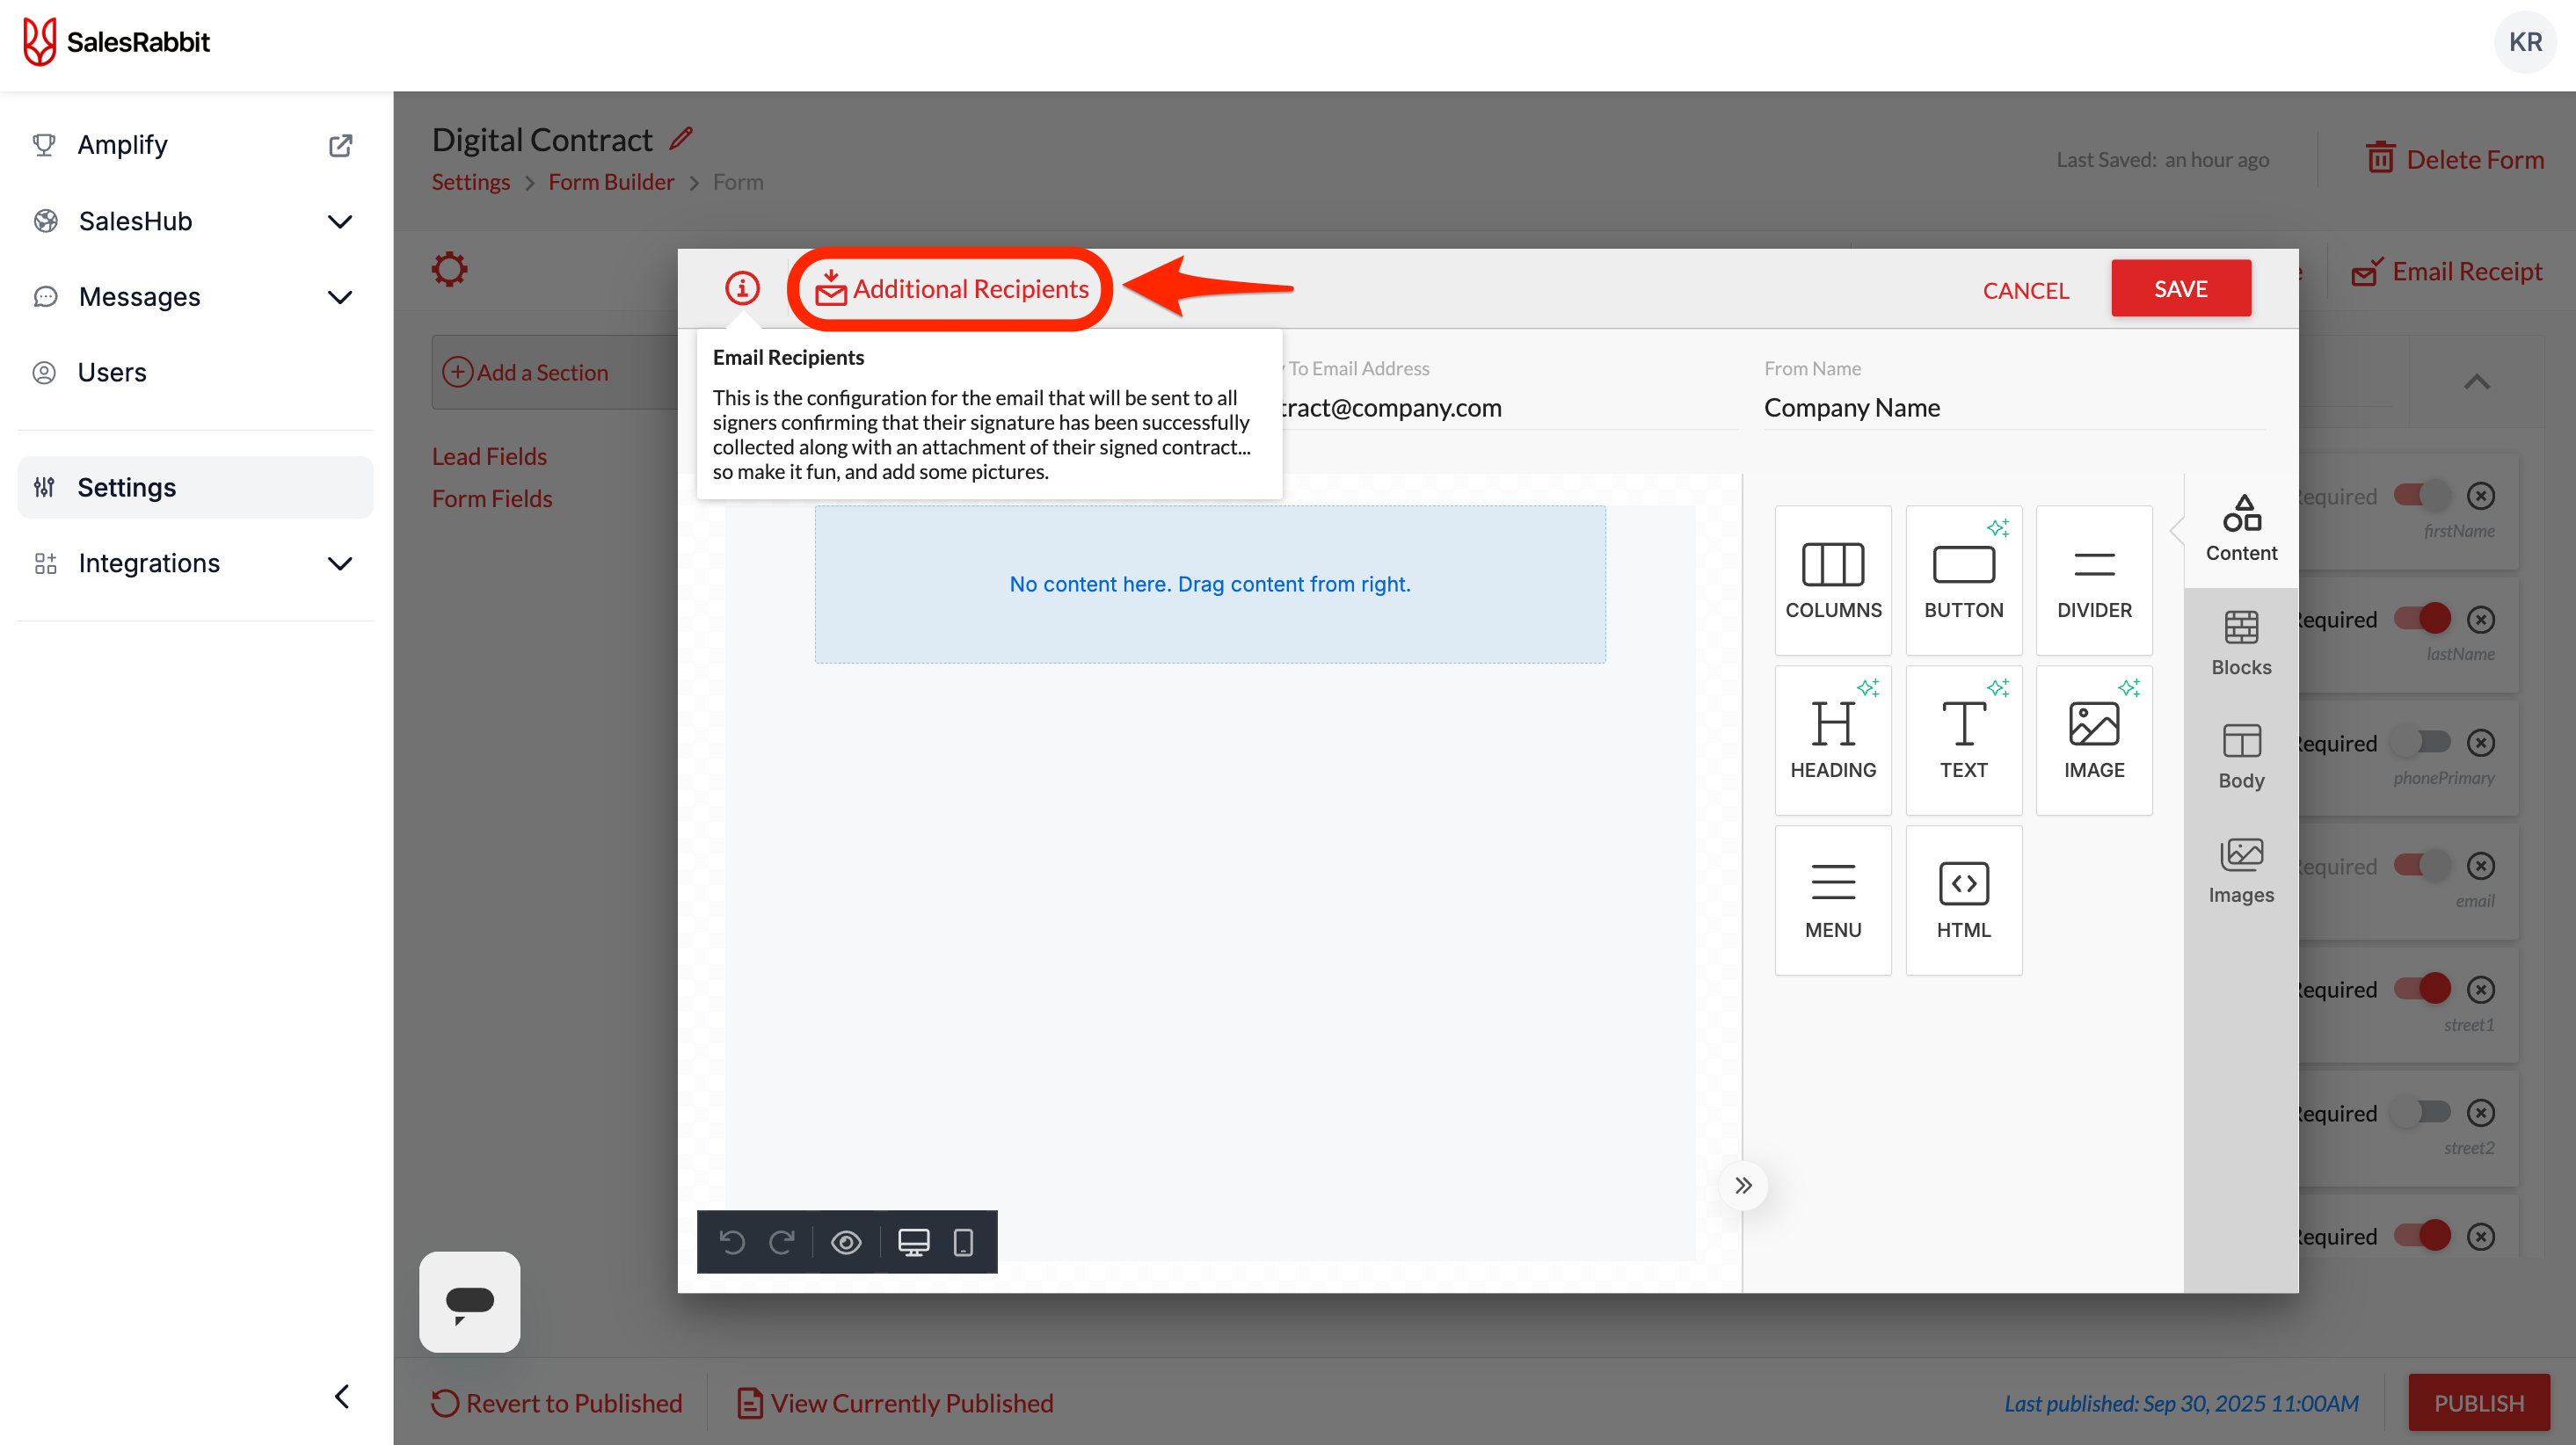The image size is (2576, 1445).
Task: Expand the Integrations sidebar menu
Action: (x=340, y=563)
